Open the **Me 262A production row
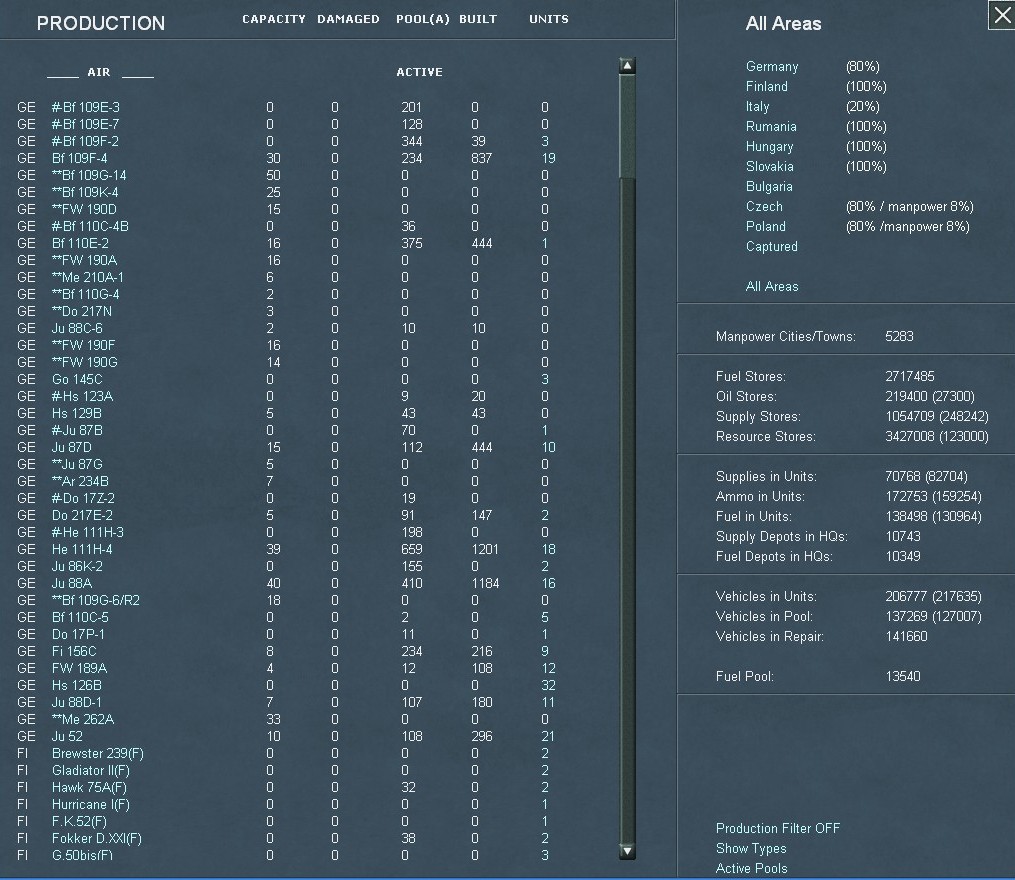The height and width of the screenshot is (880, 1015). click(x=83, y=719)
